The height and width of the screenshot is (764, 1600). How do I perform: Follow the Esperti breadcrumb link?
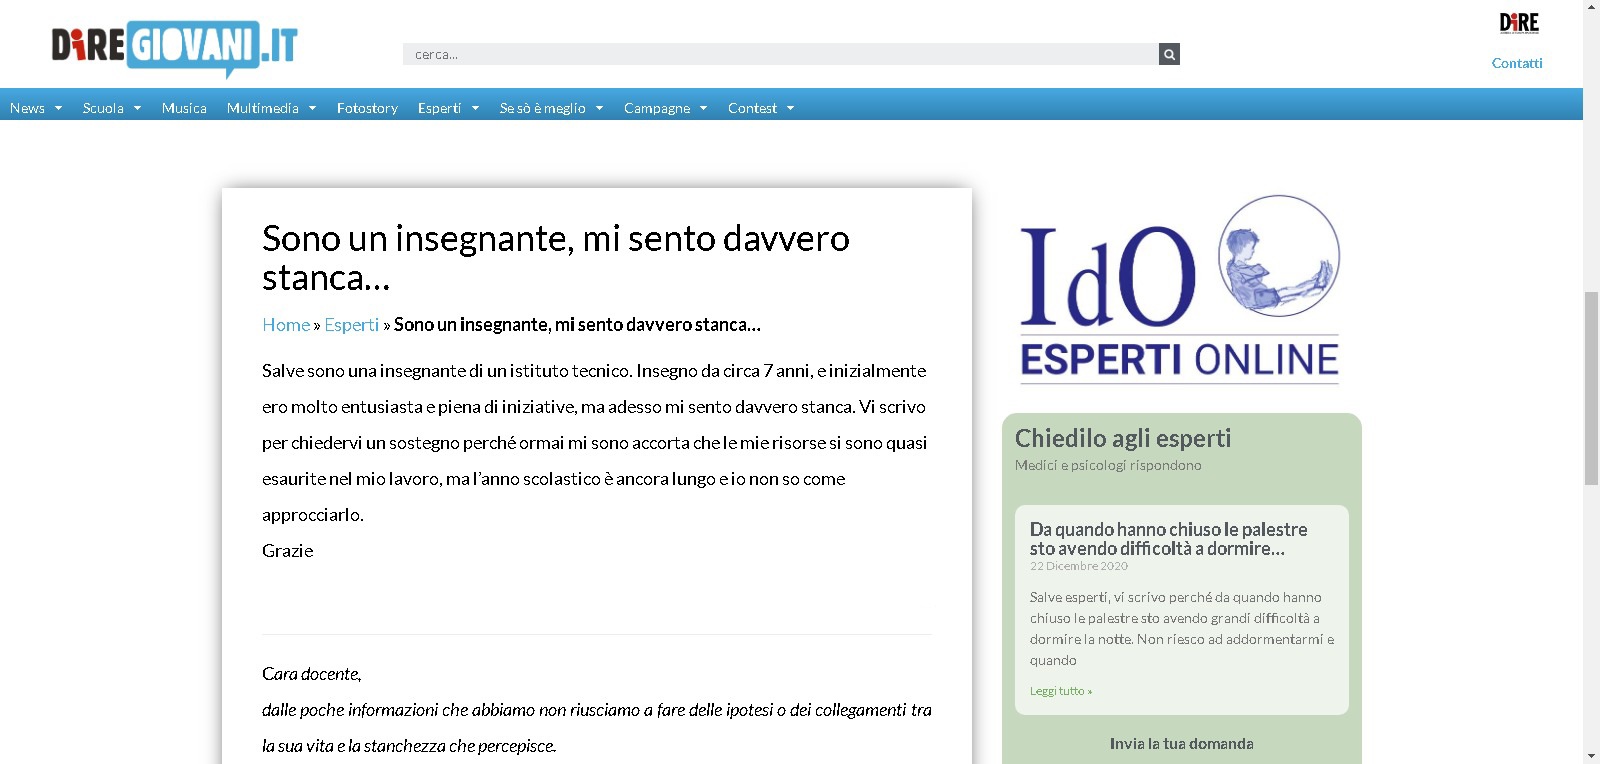[x=351, y=325]
